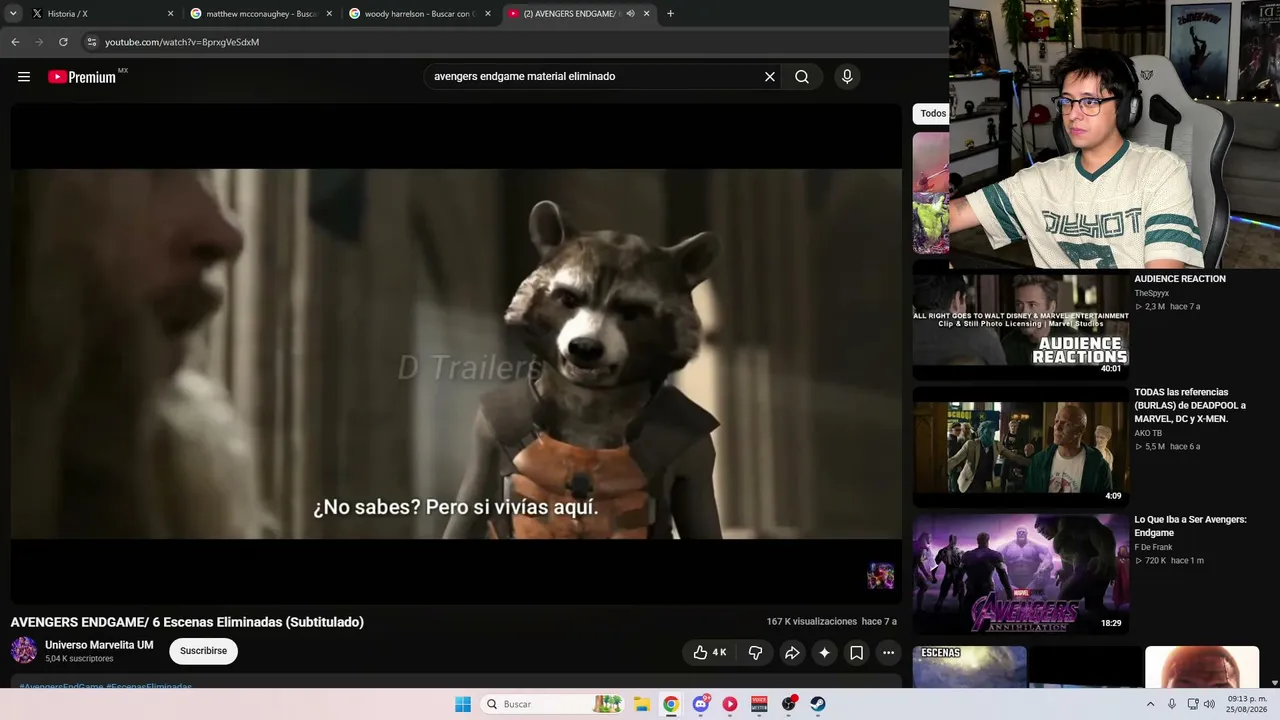This screenshot has height=720, width=1280.
Task: Close the matthew mcconaughey tab
Action: point(329,14)
